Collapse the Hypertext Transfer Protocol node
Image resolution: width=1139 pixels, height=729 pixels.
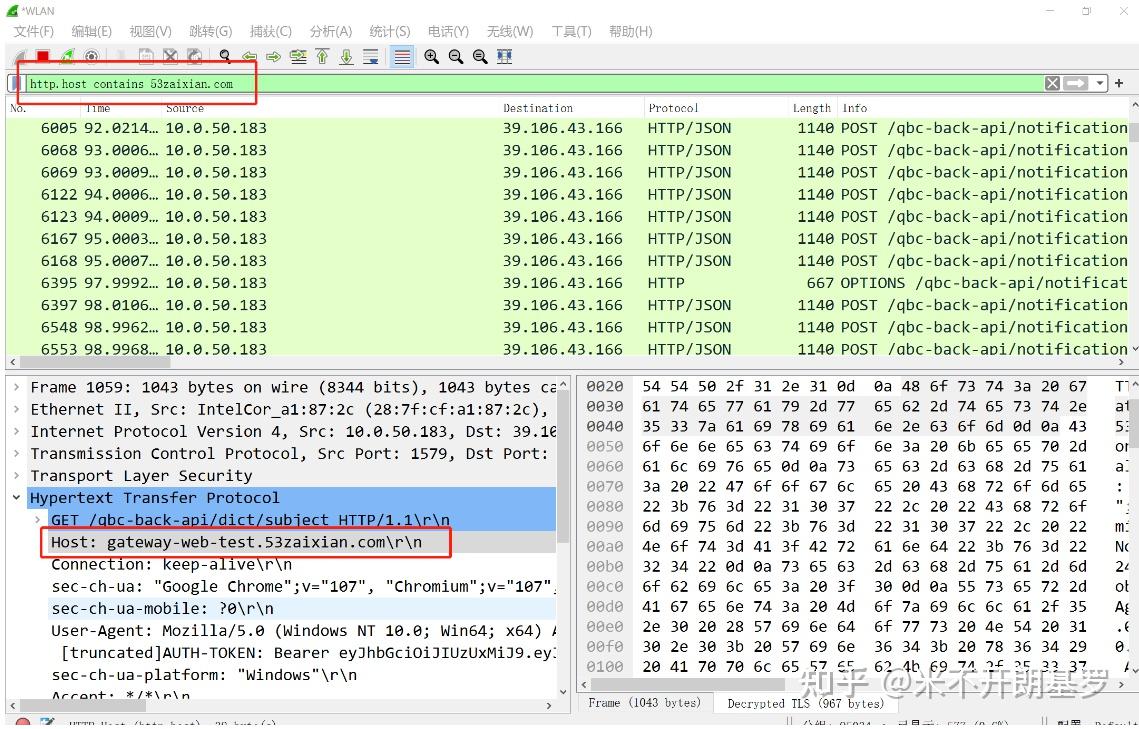click(x=16, y=497)
